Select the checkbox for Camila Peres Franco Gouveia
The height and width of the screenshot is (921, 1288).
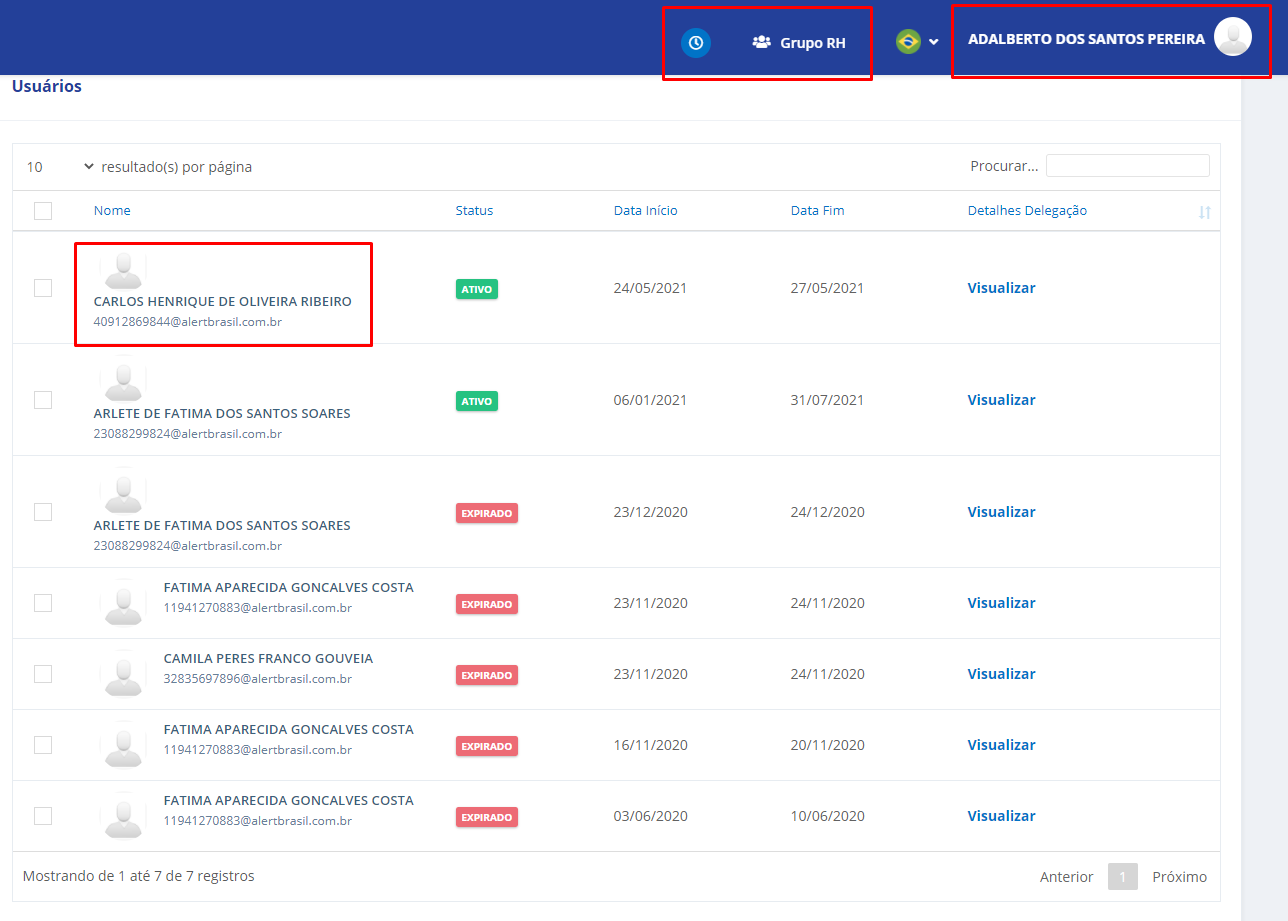tap(43, 674)
